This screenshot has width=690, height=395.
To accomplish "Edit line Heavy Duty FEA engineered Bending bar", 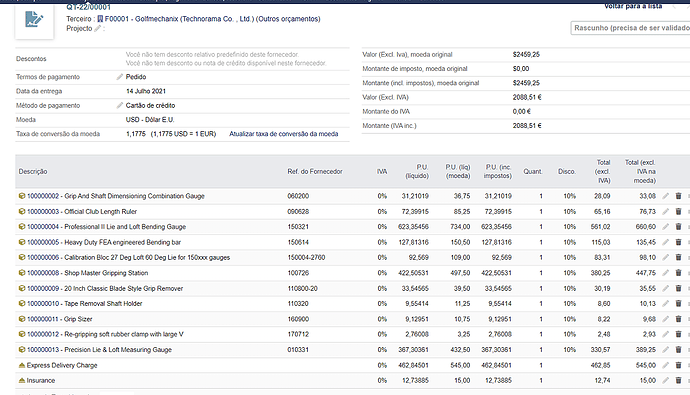I will [665, 242].
